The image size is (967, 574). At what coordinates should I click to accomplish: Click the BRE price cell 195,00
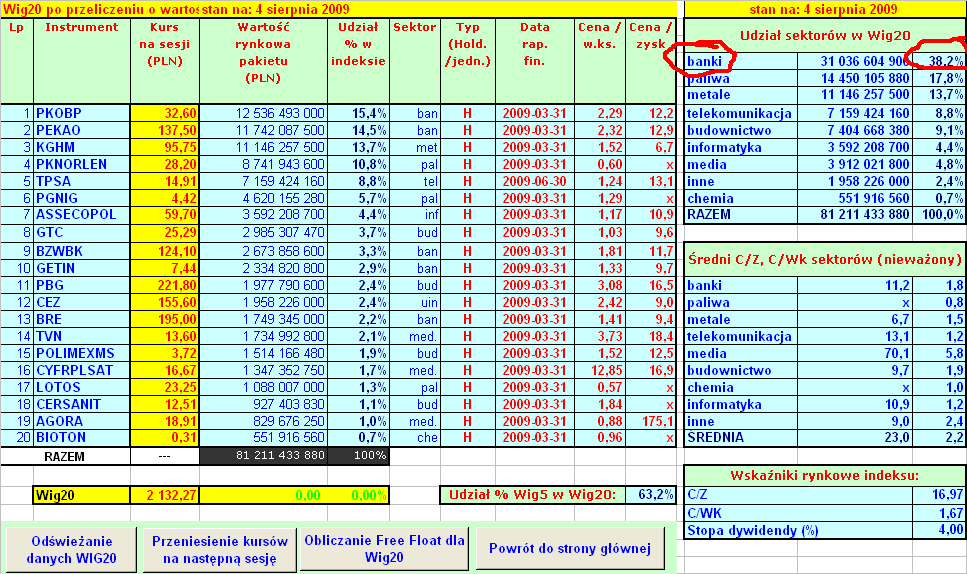pos(165,319)
